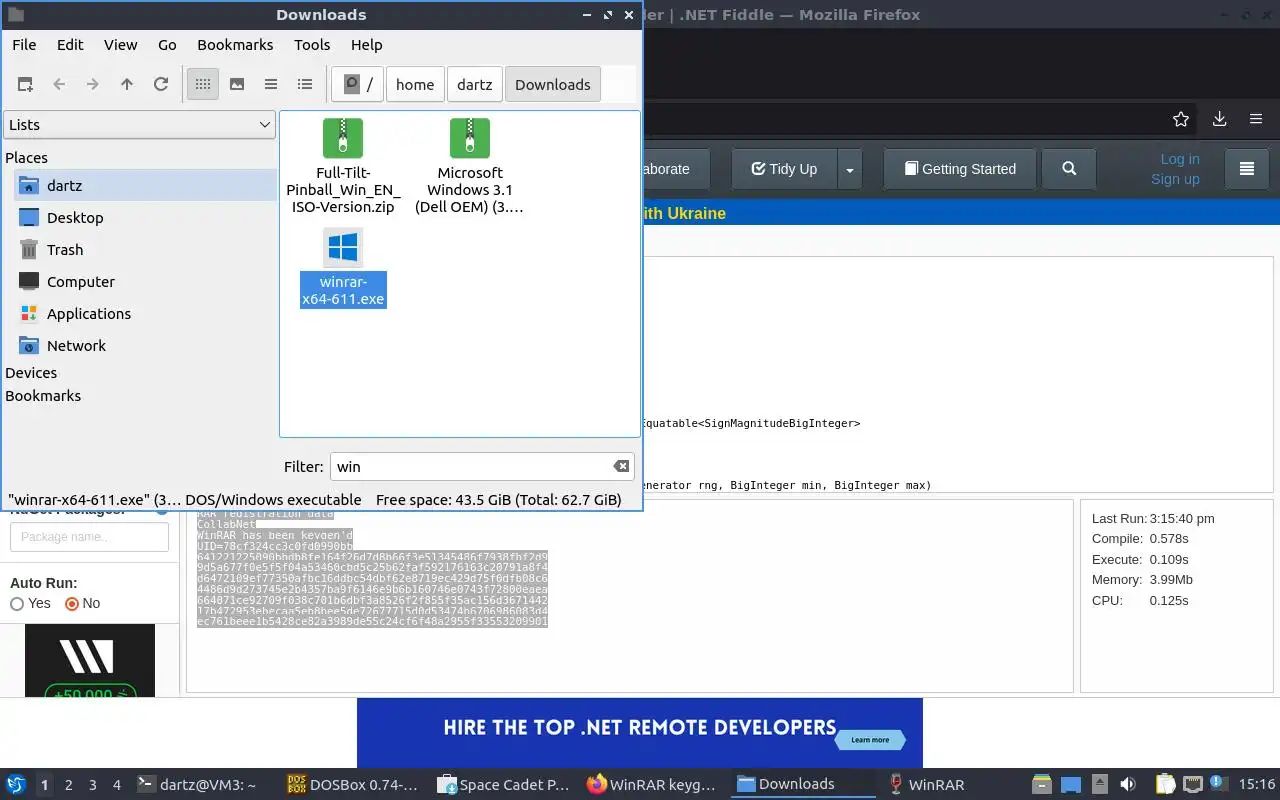The height and width of the screenshot is (800, 1280).
Task: Click the Downloads path button
Action: (x=553, y=85)
